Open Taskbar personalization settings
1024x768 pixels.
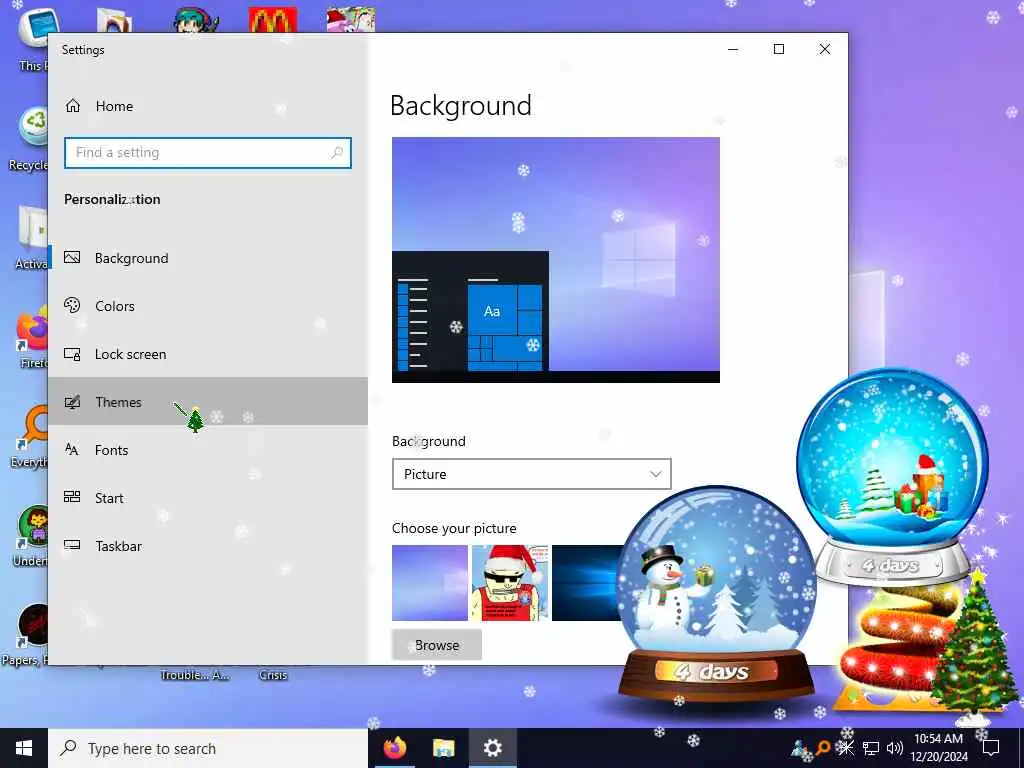point(208,546)
